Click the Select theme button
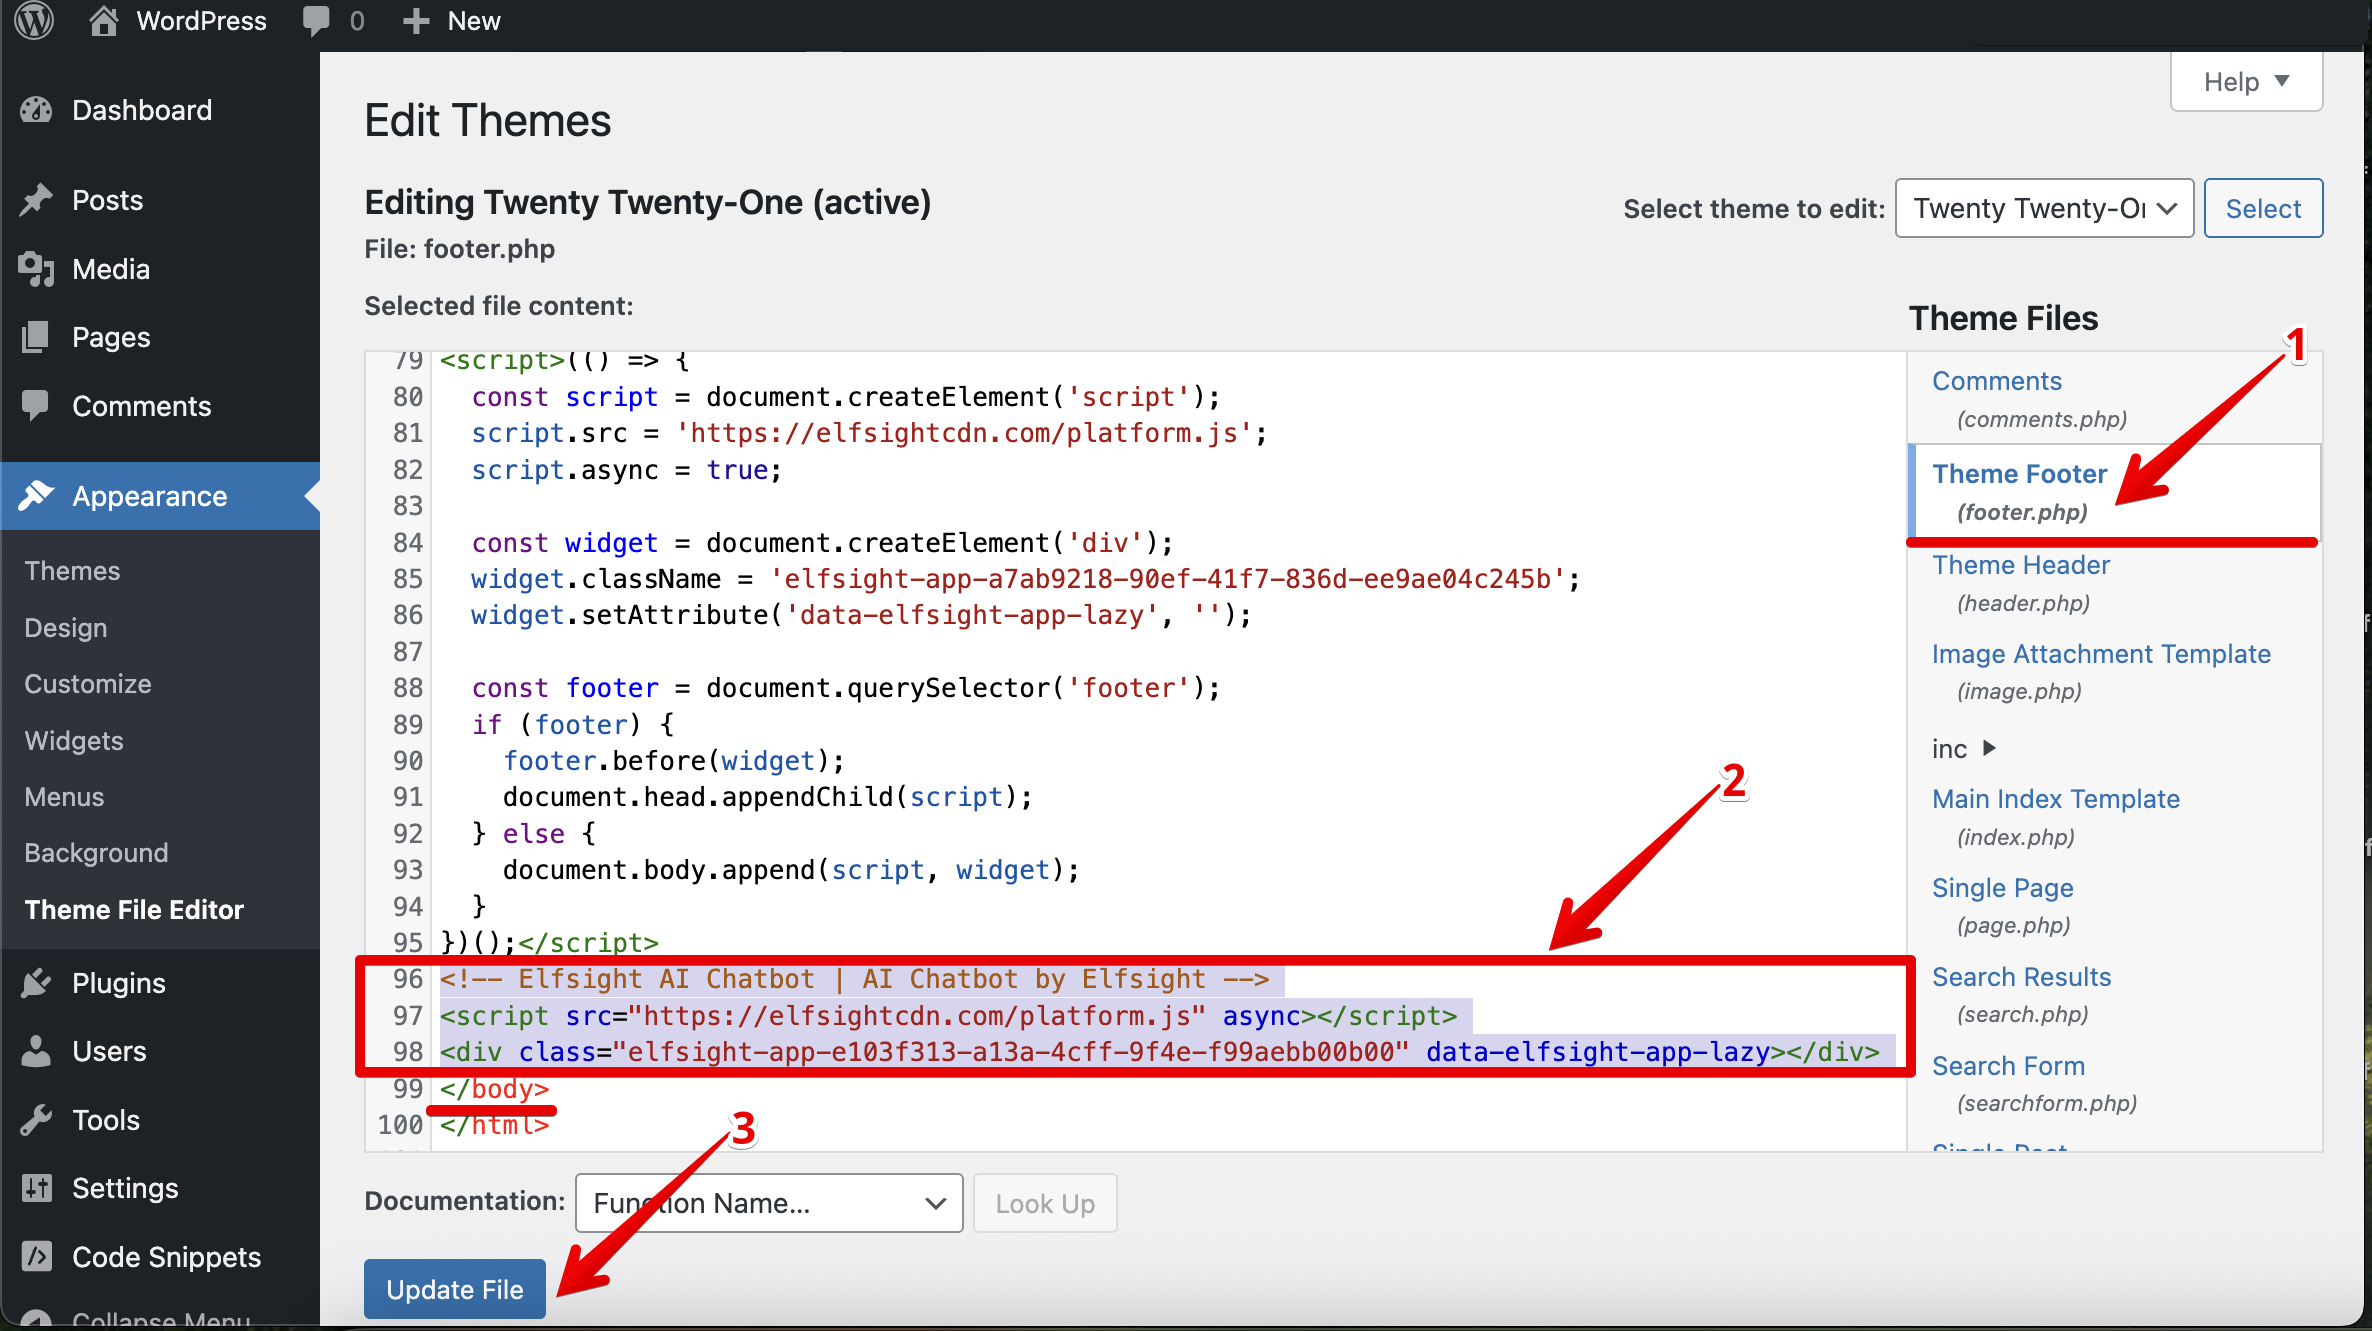This screenshot has height=1331, width=2372. [2262, 208]
